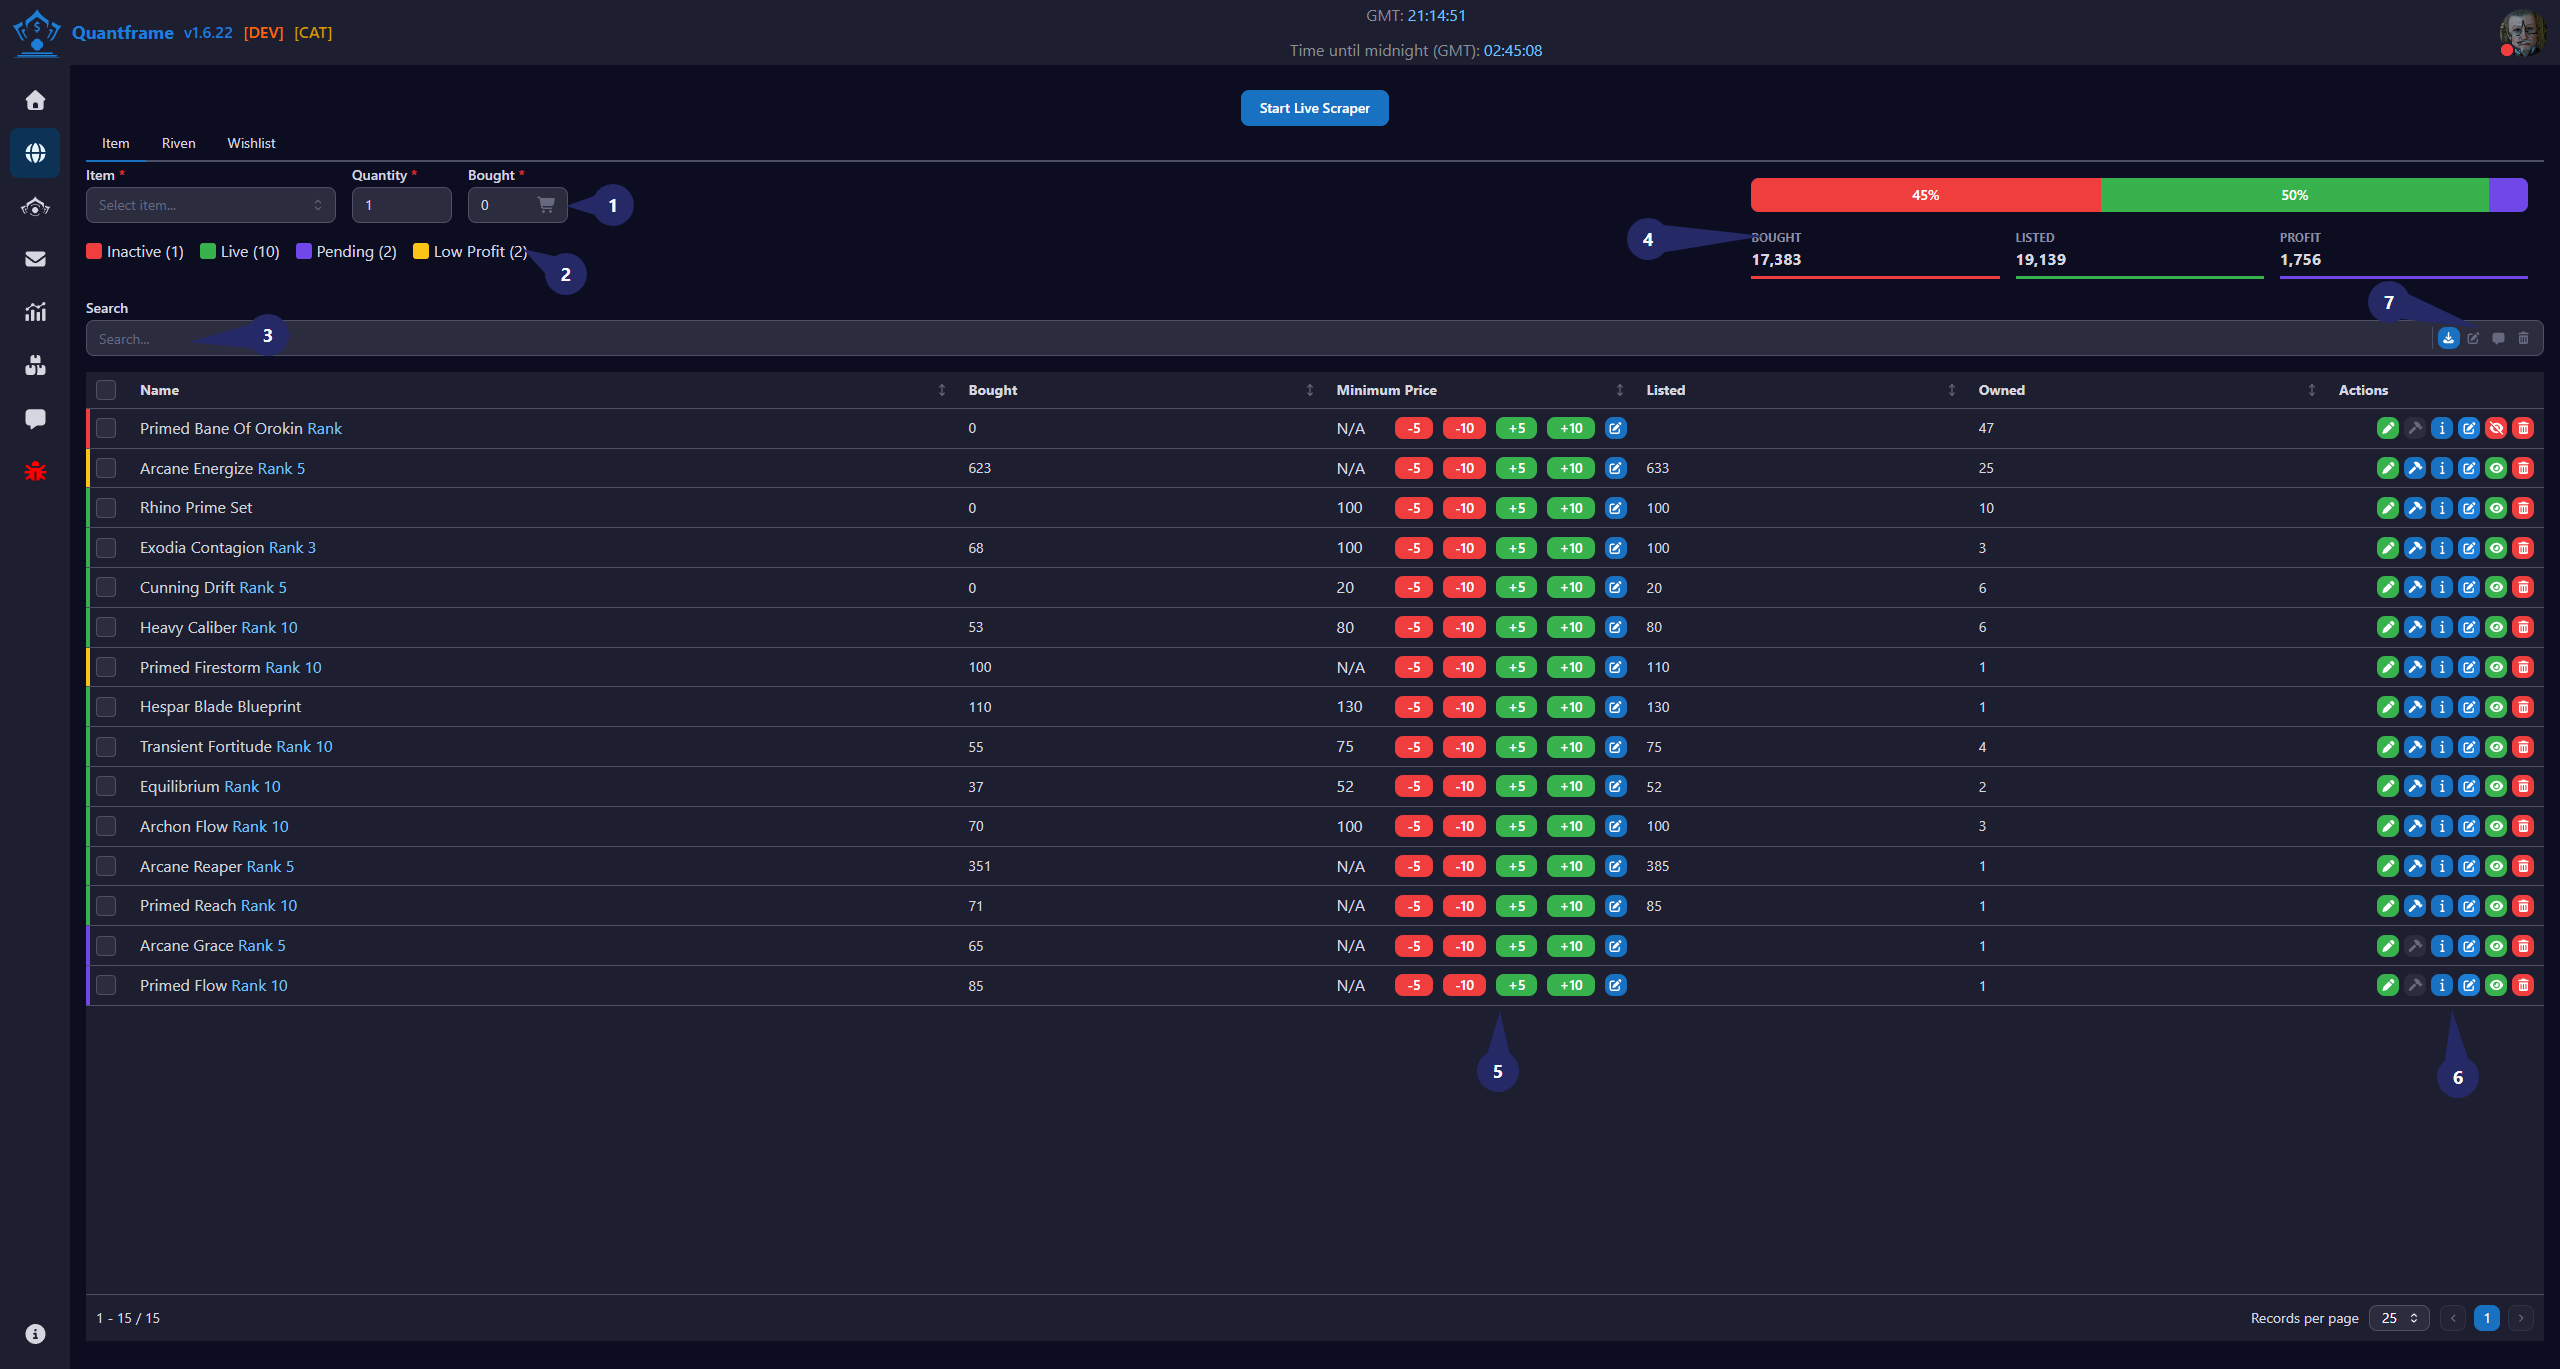Viewport: 2560px width, 1369px height.
Task: Open the statistics chart sidebar icon
Action: 35,312
